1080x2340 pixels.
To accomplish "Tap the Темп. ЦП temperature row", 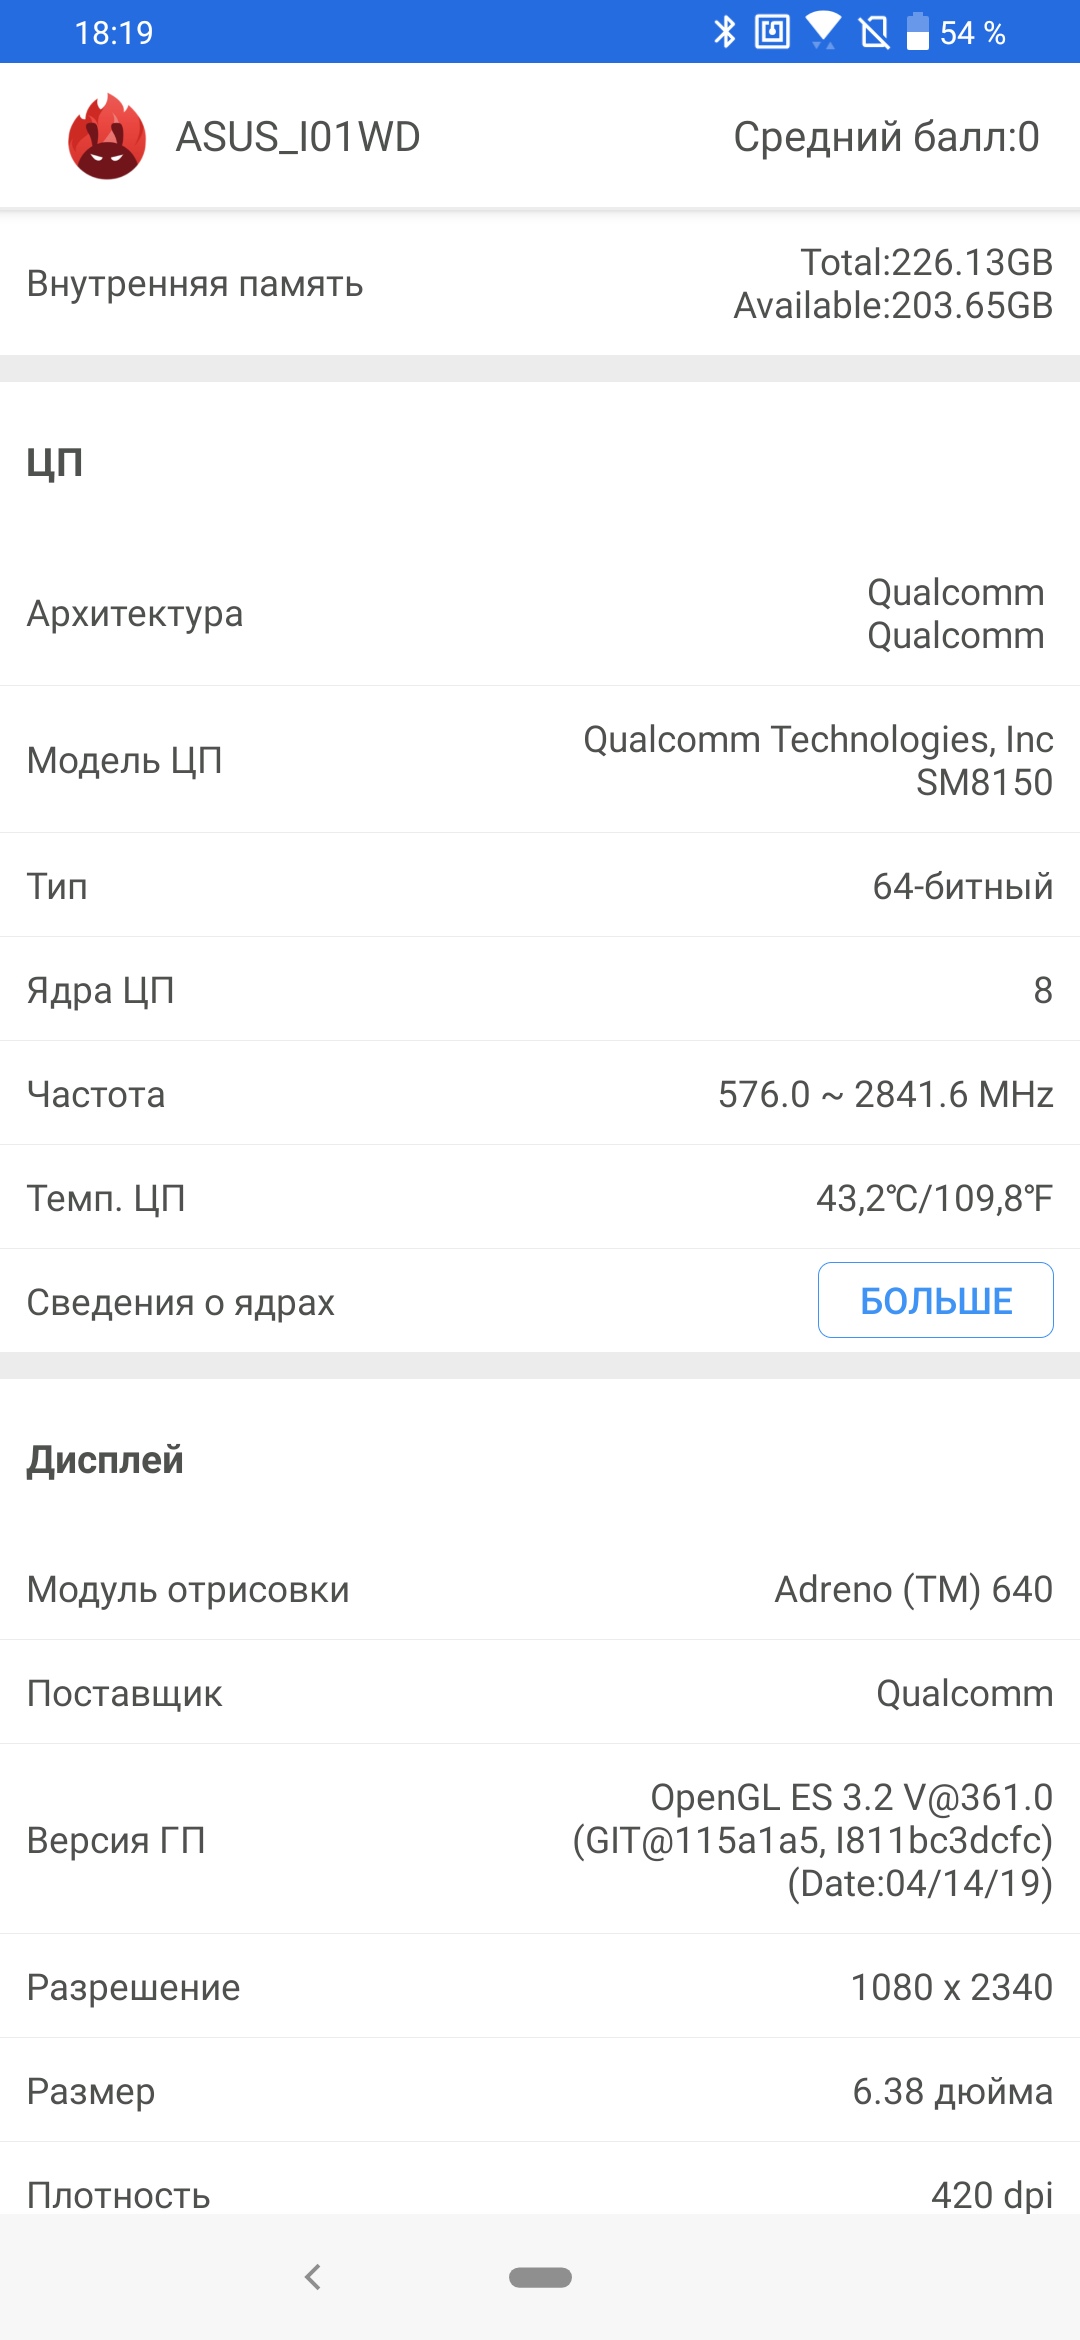I will pos(540,1198).
